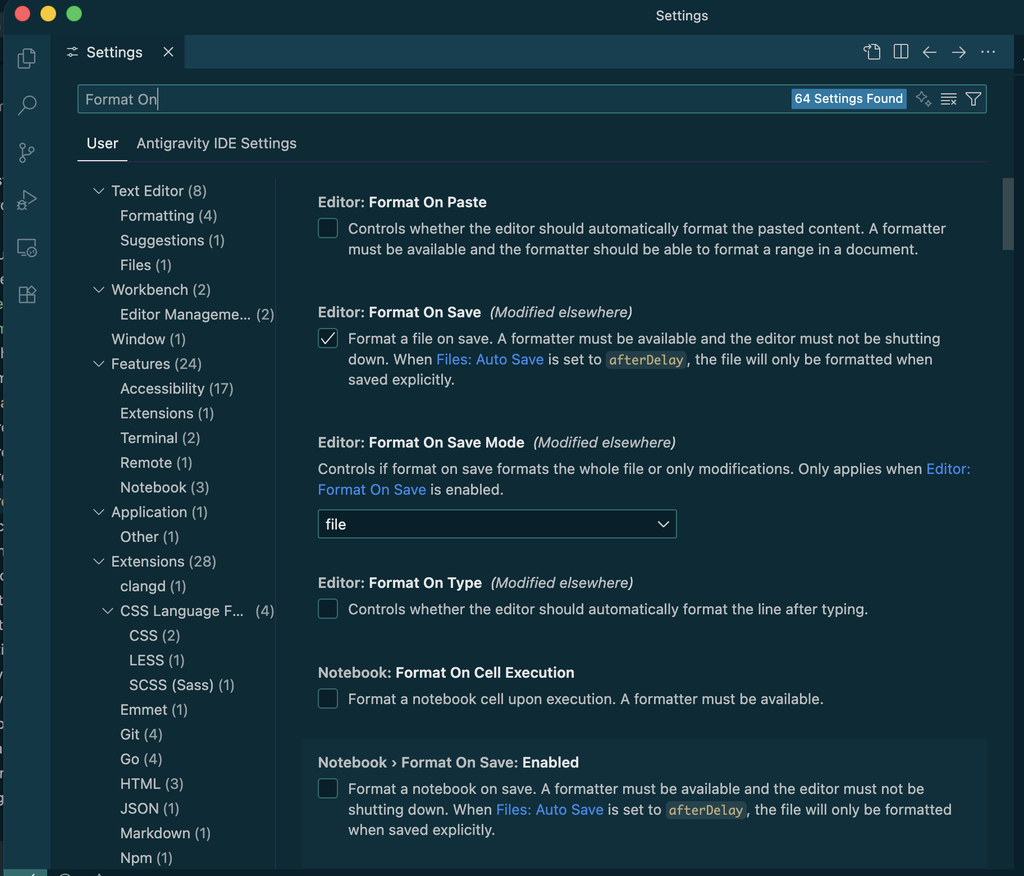
Task: Select Suggestions (1) in settings tree
Action: pos(172,240)
